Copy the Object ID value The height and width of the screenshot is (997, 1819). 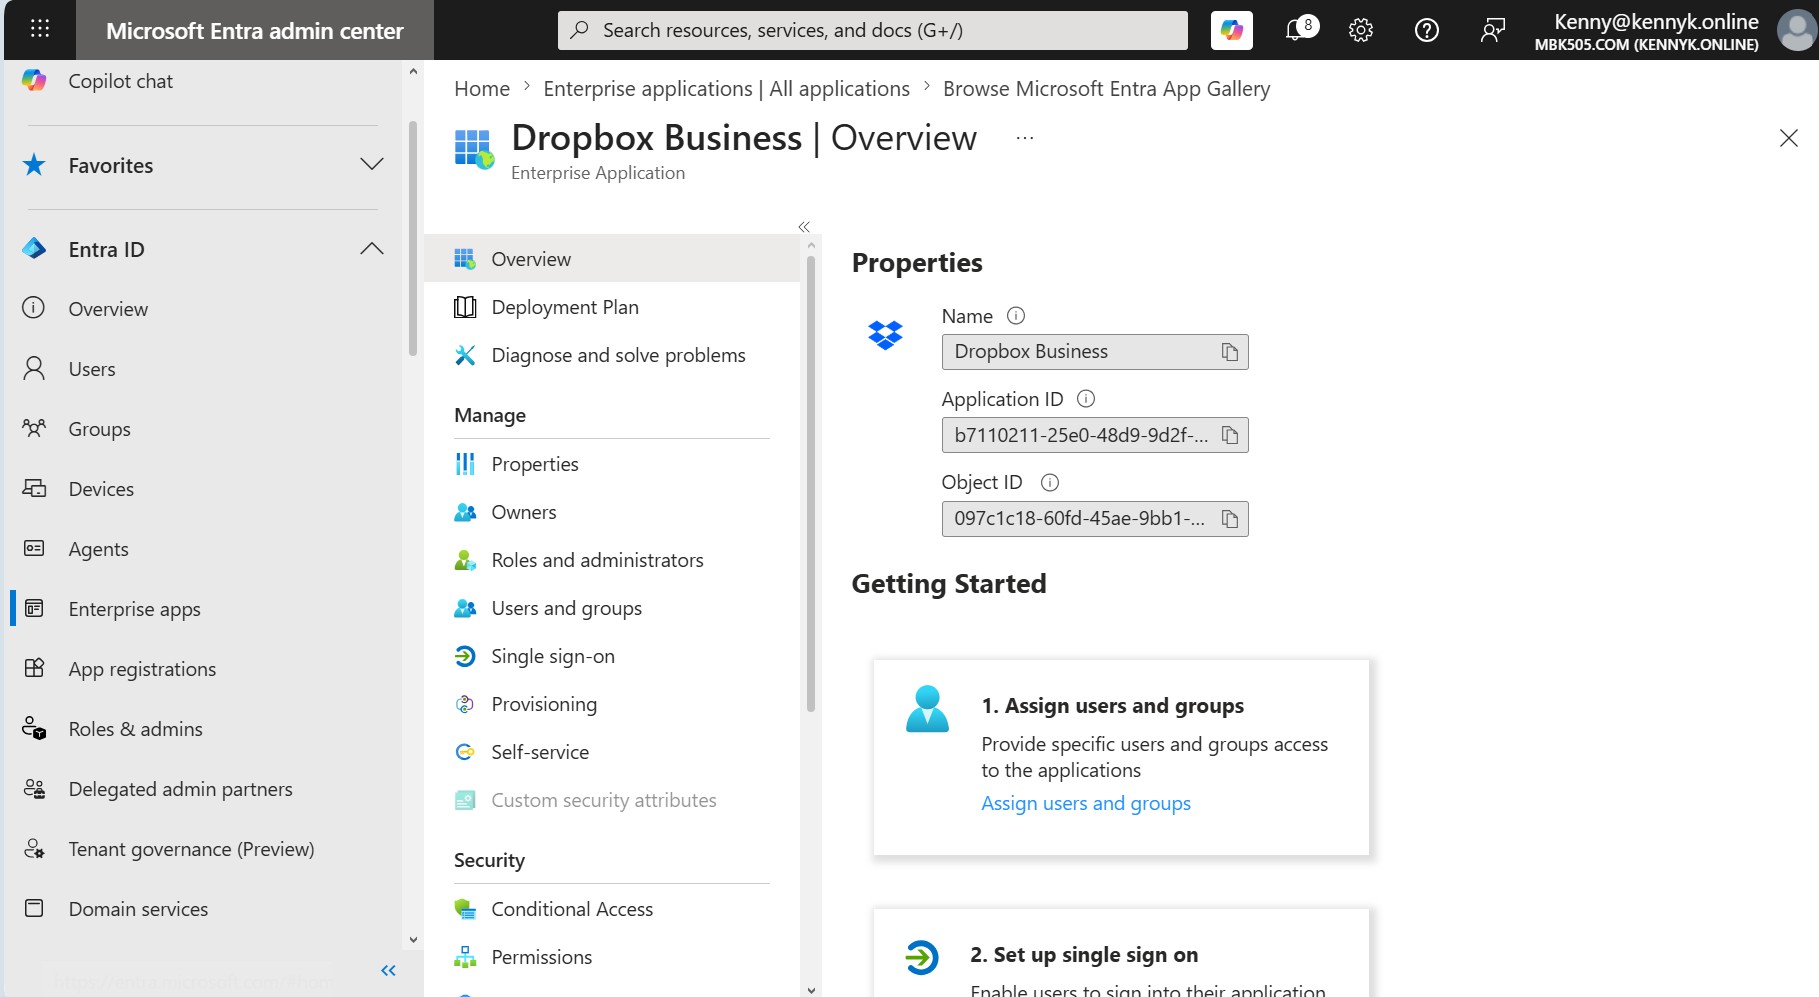coord(1229,519)
